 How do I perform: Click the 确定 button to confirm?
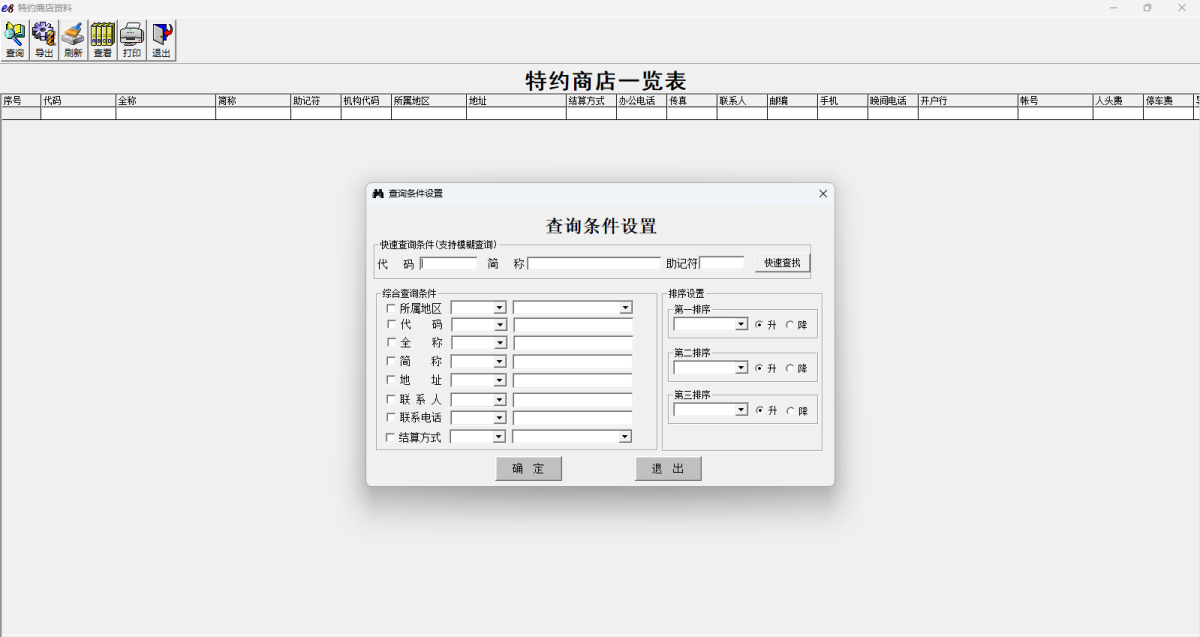[528, 468]
